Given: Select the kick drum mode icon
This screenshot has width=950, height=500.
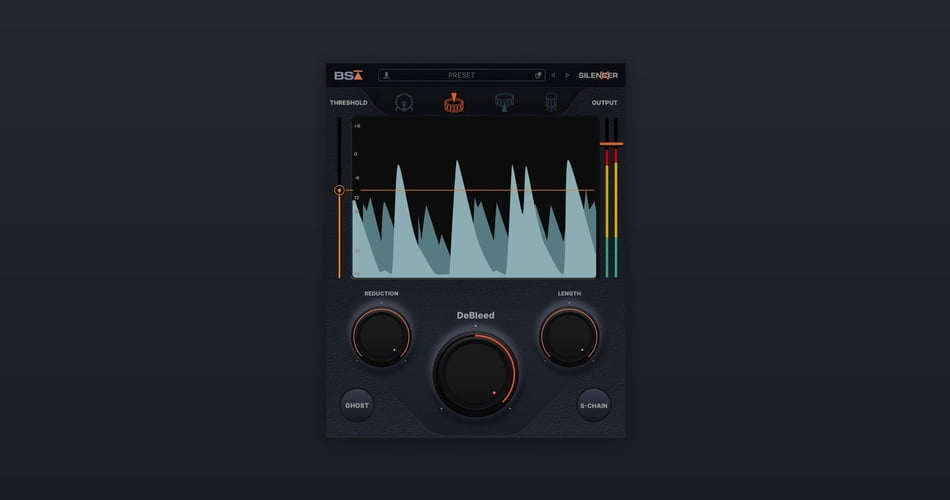Looking at the screenshot, I should point(404,102).
